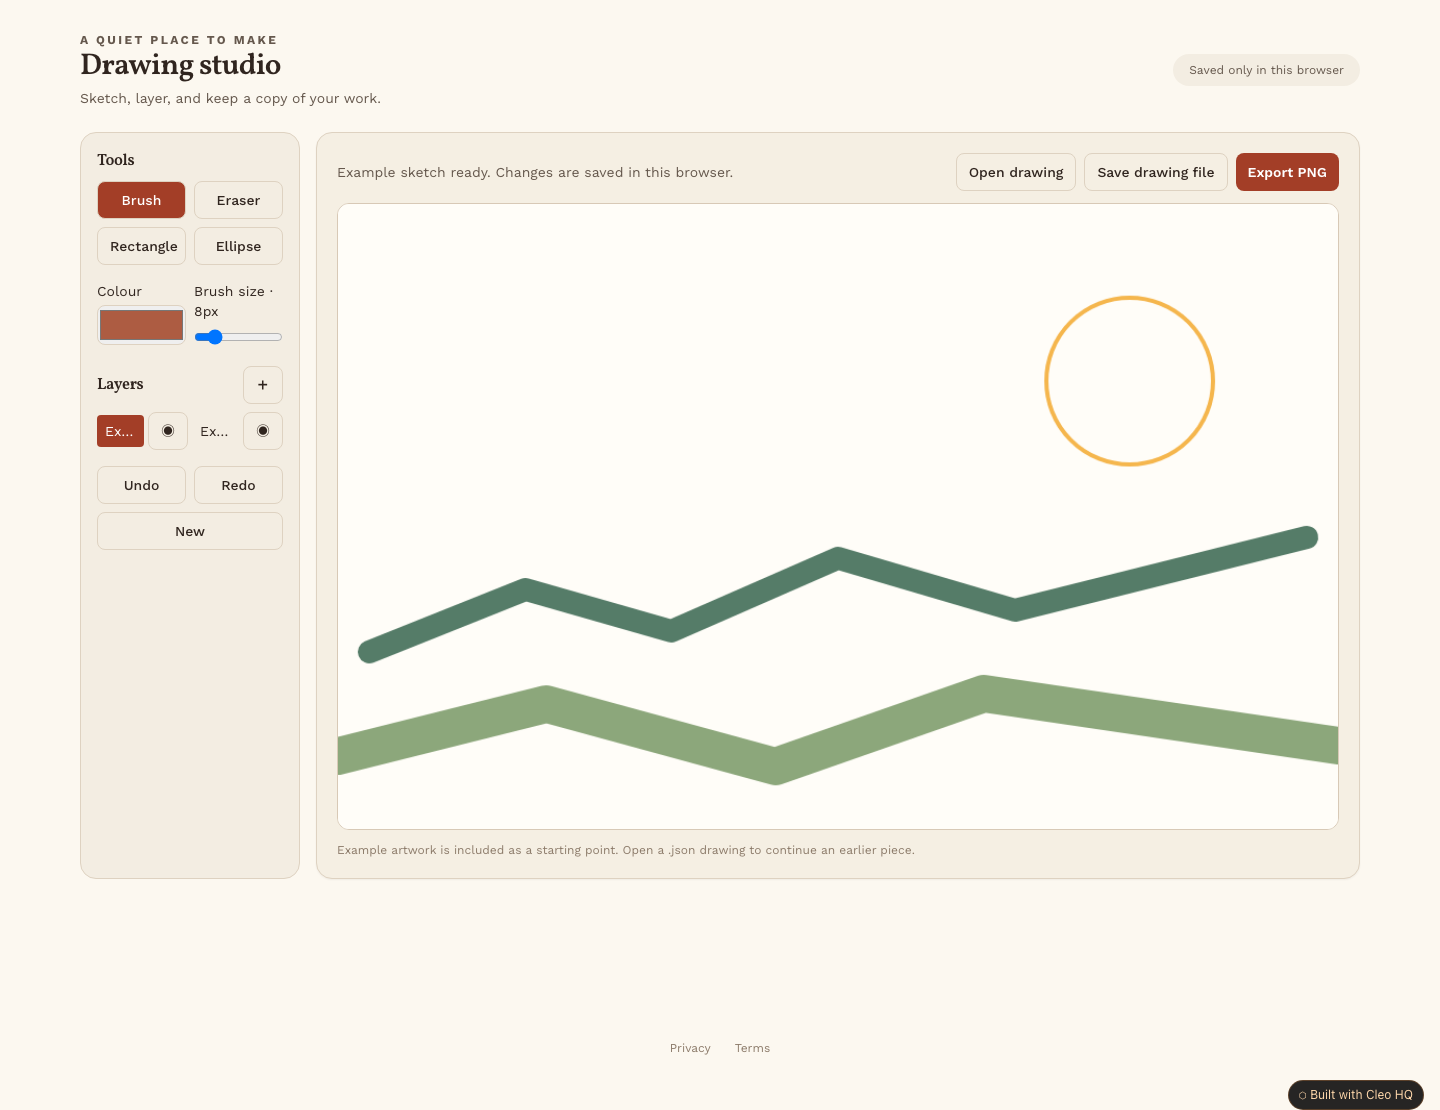The height and width of the screenshot is (1110, 1440).
Task: Toggle visibility of the unselected Ex... layer
Action: coord(263,431)
